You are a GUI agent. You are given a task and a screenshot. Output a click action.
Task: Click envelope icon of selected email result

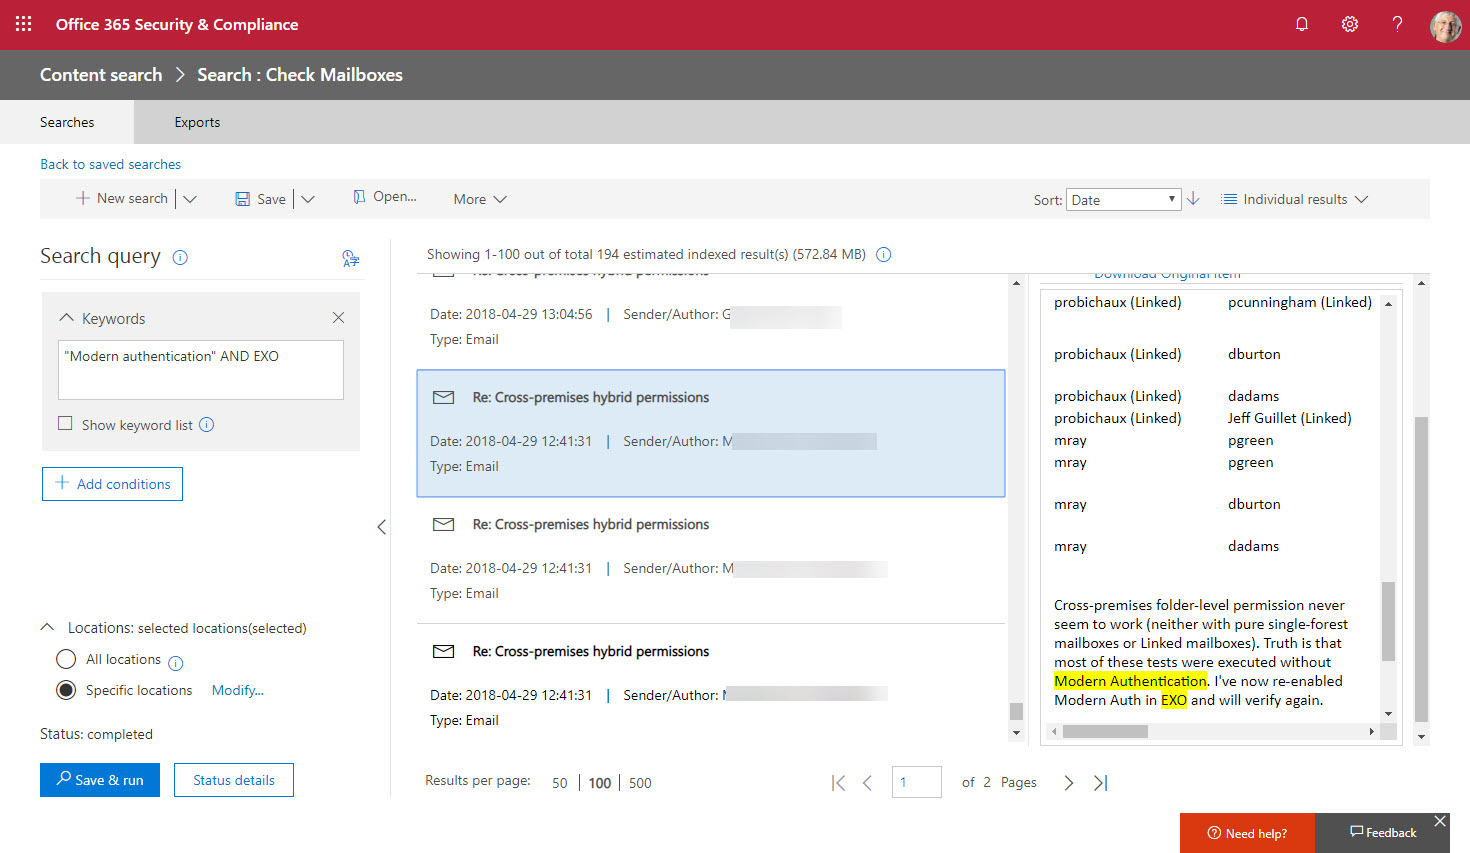[443, 397]
